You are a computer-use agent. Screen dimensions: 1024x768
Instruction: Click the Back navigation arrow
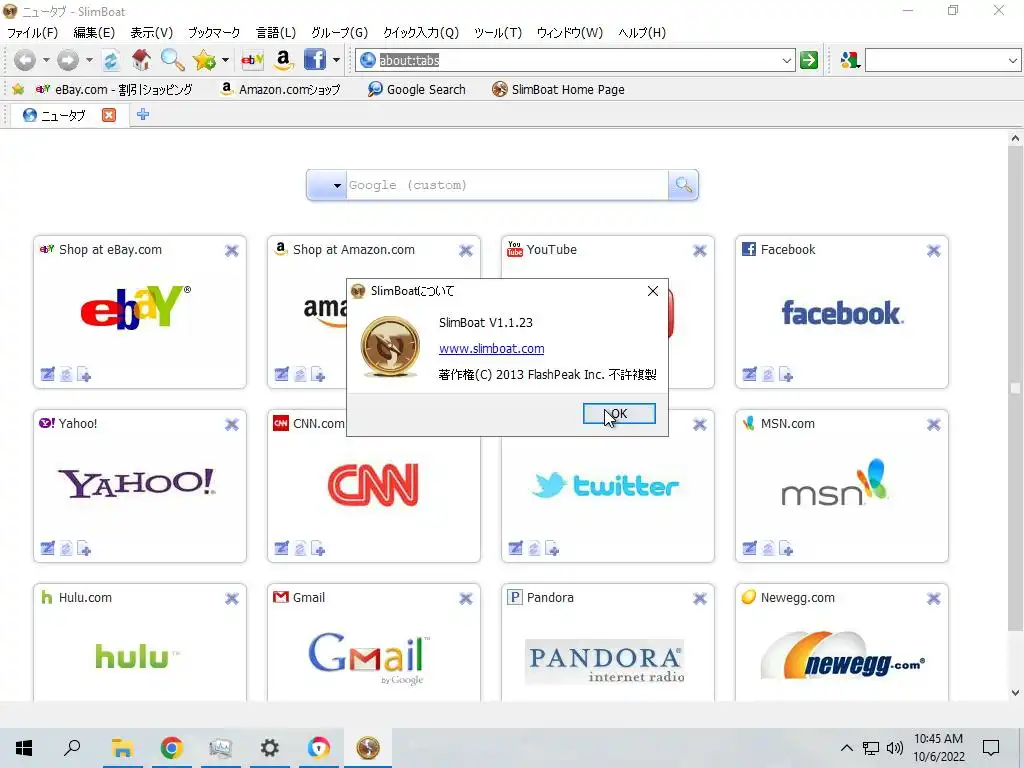(x=25, y=60)
